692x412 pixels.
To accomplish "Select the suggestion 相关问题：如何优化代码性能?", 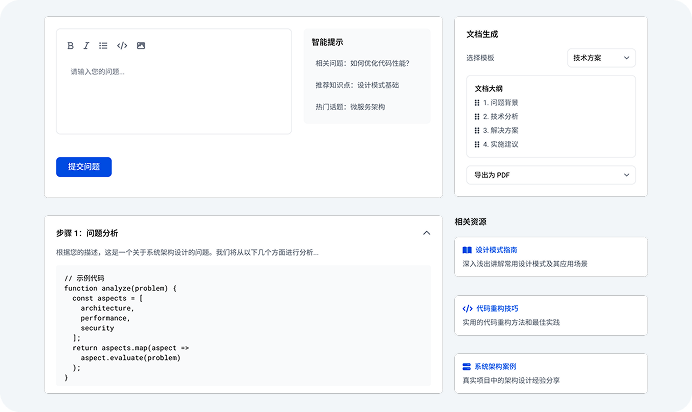I will pos(362,63).
